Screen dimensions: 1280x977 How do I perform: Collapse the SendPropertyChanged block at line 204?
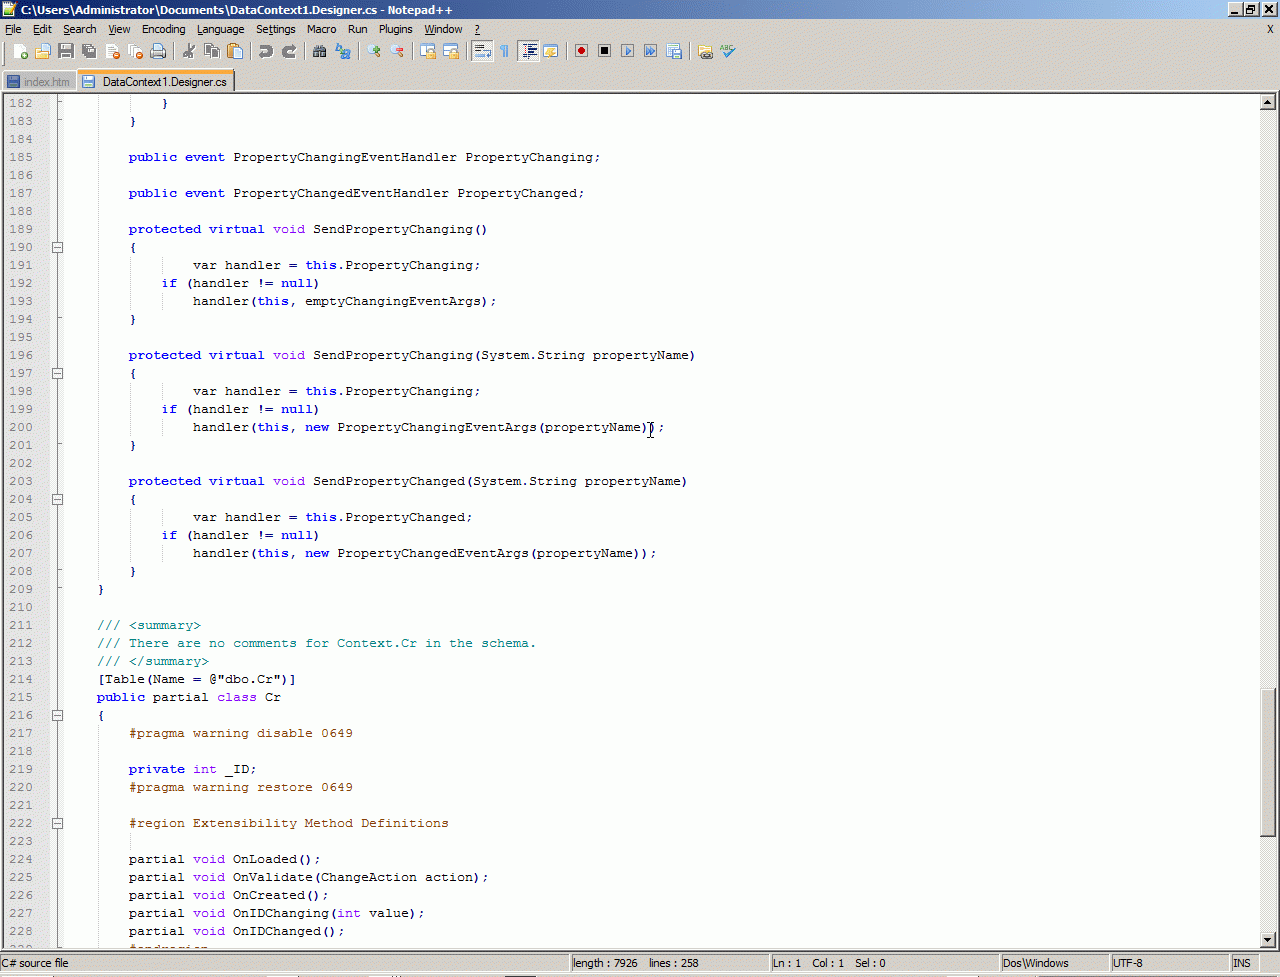[x=58, y=499]
